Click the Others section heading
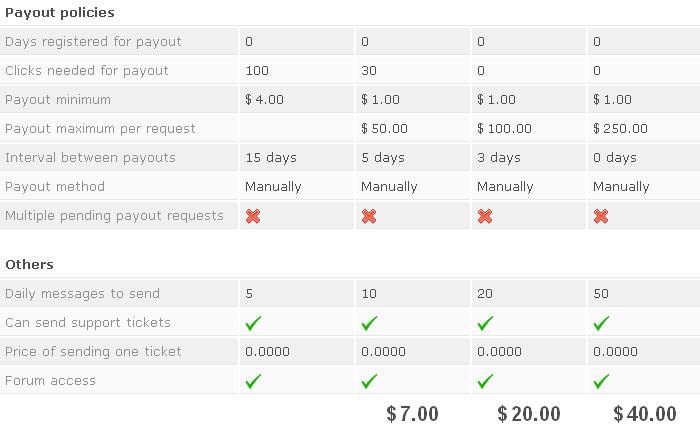Image resolution: width=700 pixels, height=427 pixels. point(29,265)
